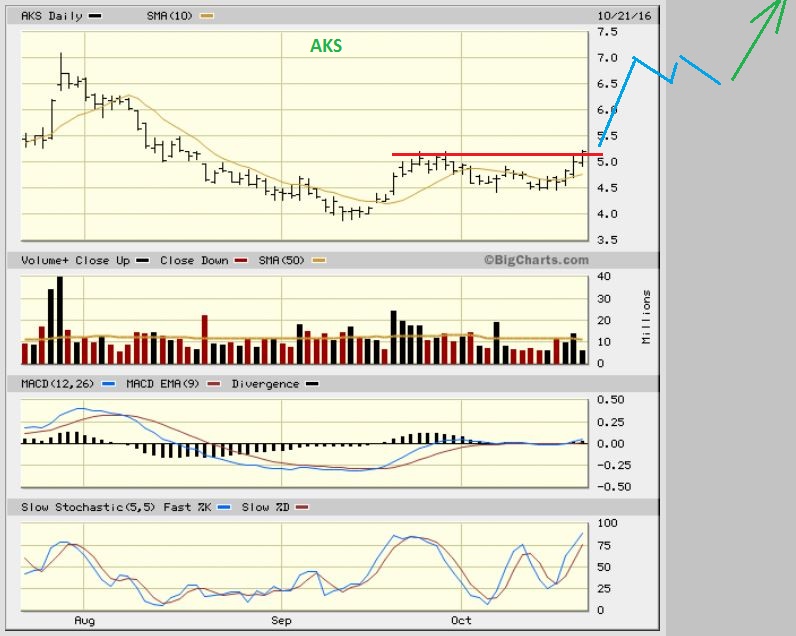The height and width of the screenshot is (636, 796).
Task: Click the "30" volume axis label
Action: (x=604, y=298)
